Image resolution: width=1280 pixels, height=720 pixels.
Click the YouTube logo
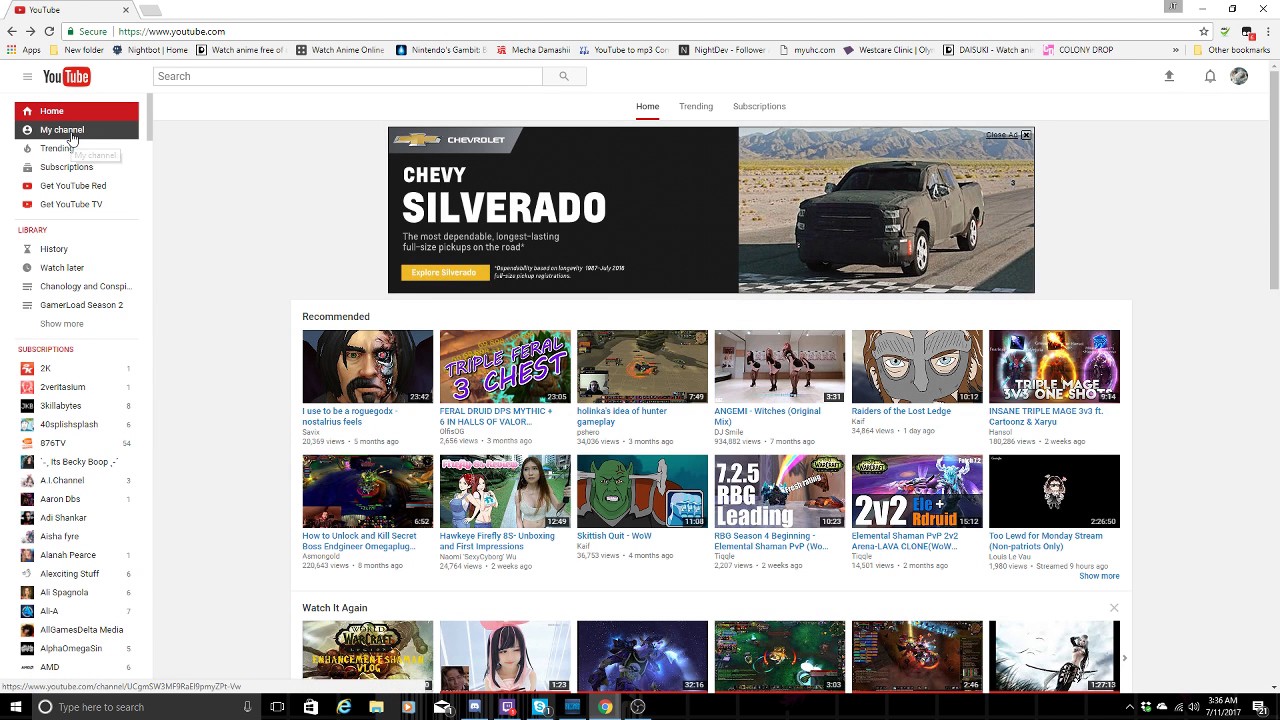[67, 77]
